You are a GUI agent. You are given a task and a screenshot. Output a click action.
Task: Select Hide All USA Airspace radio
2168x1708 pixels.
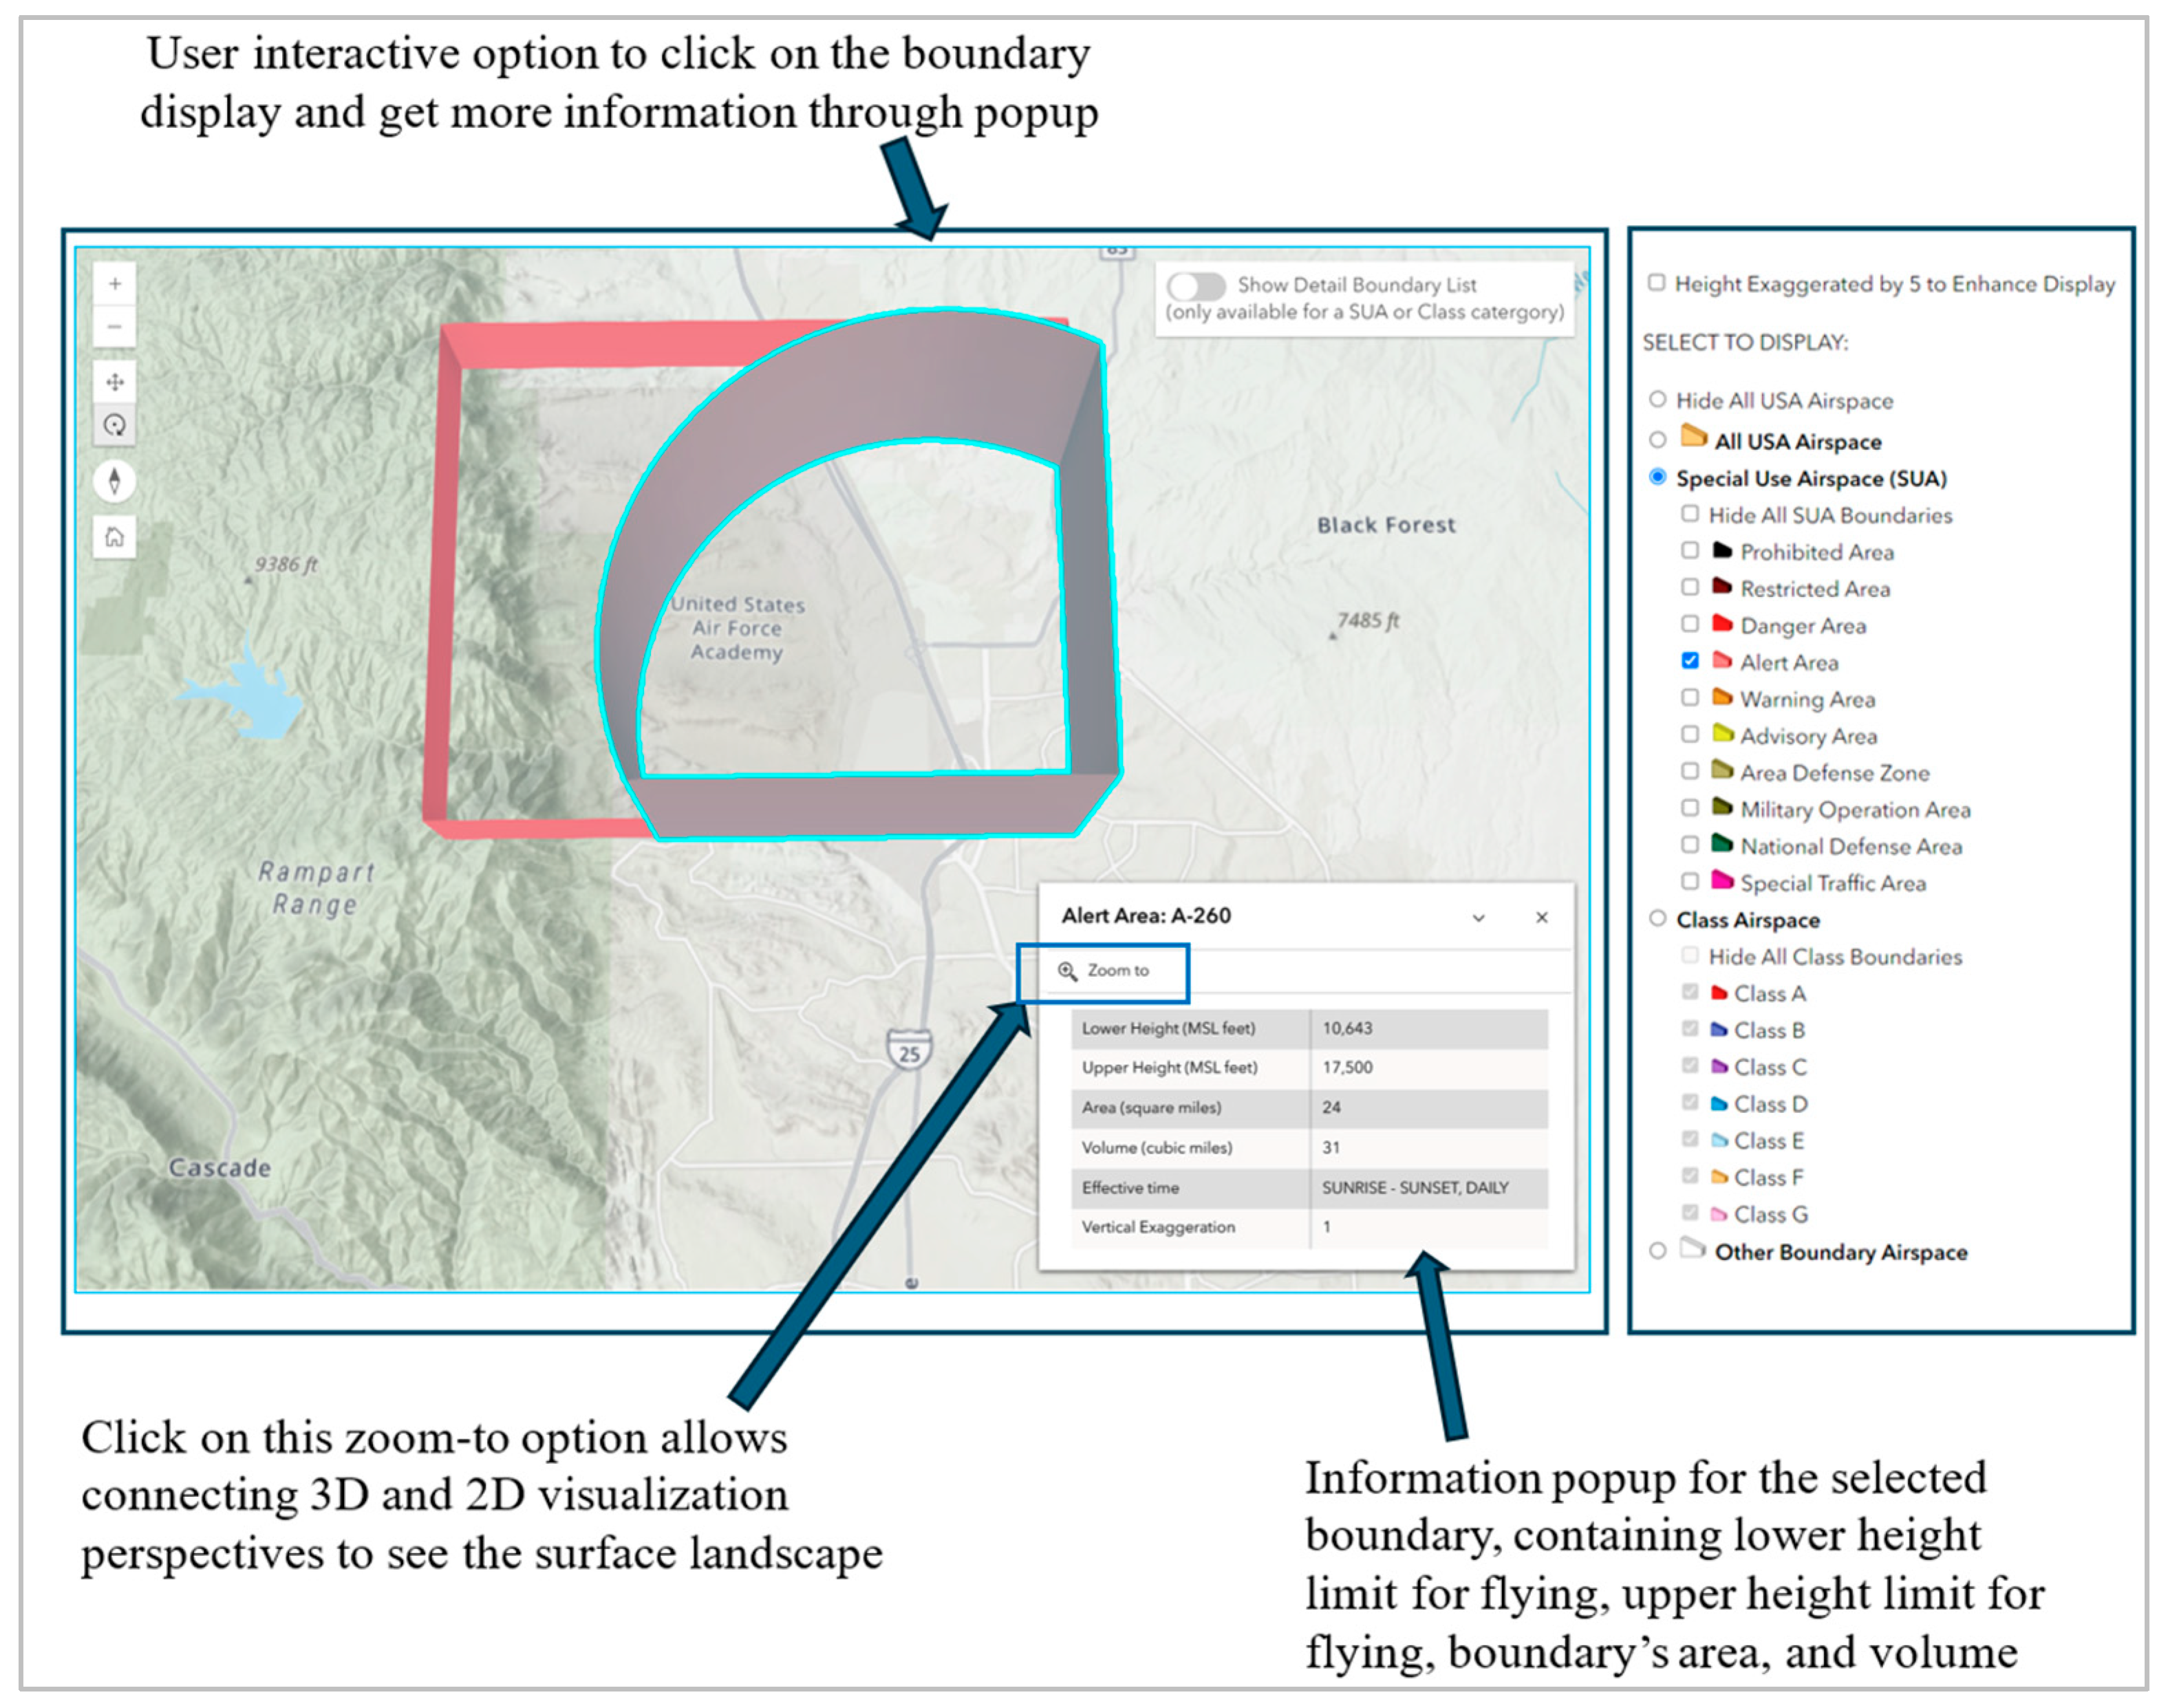pyautogui.click(x=1658, y=400)
